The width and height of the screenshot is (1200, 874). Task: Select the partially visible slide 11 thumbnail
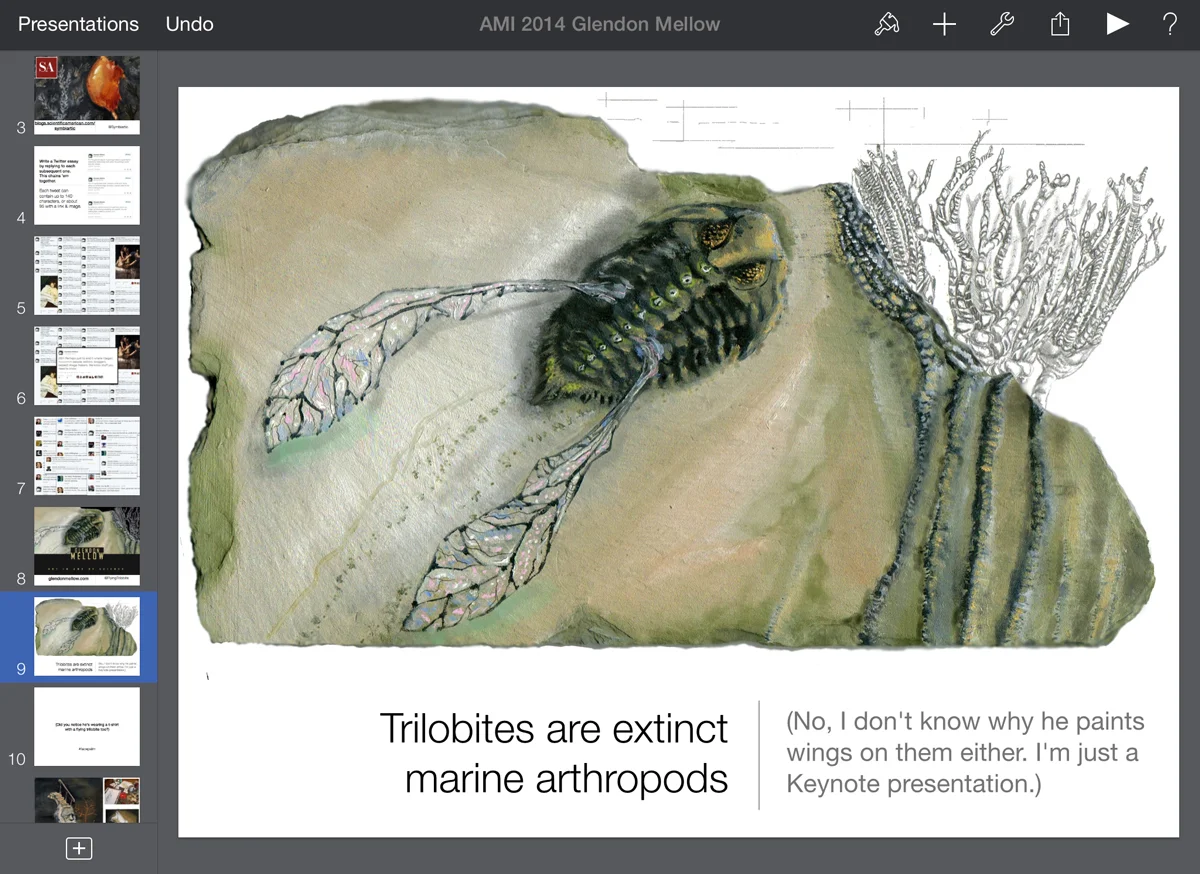point(87,800)
